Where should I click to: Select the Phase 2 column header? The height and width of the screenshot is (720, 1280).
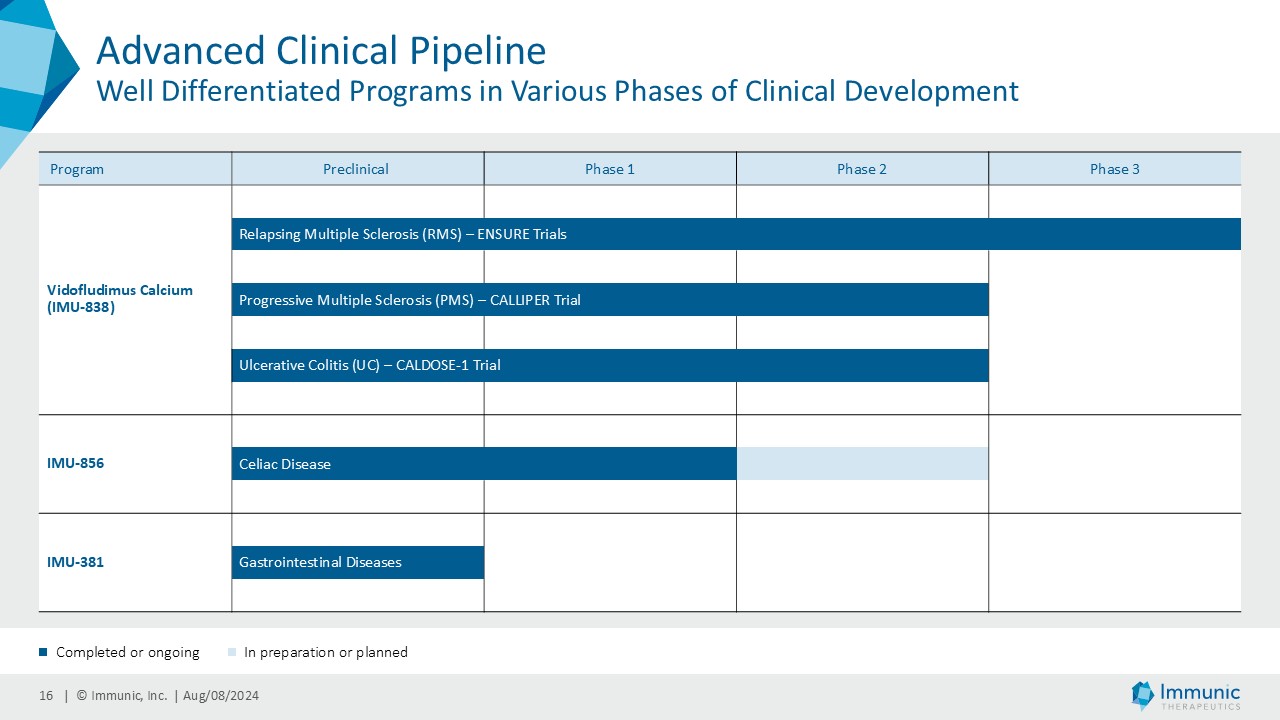tap(862, 169)
